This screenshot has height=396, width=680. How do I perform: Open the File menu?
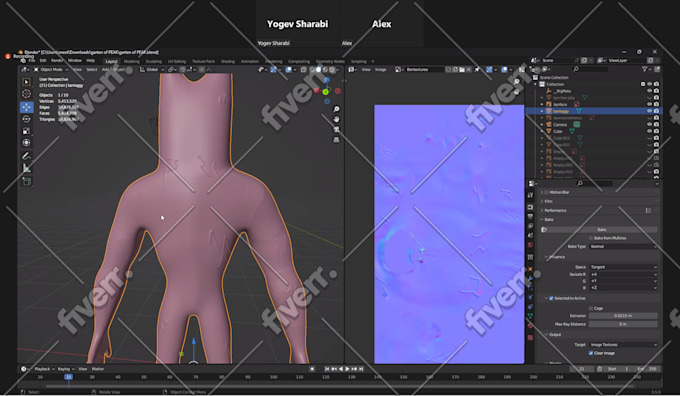point(31,61)
